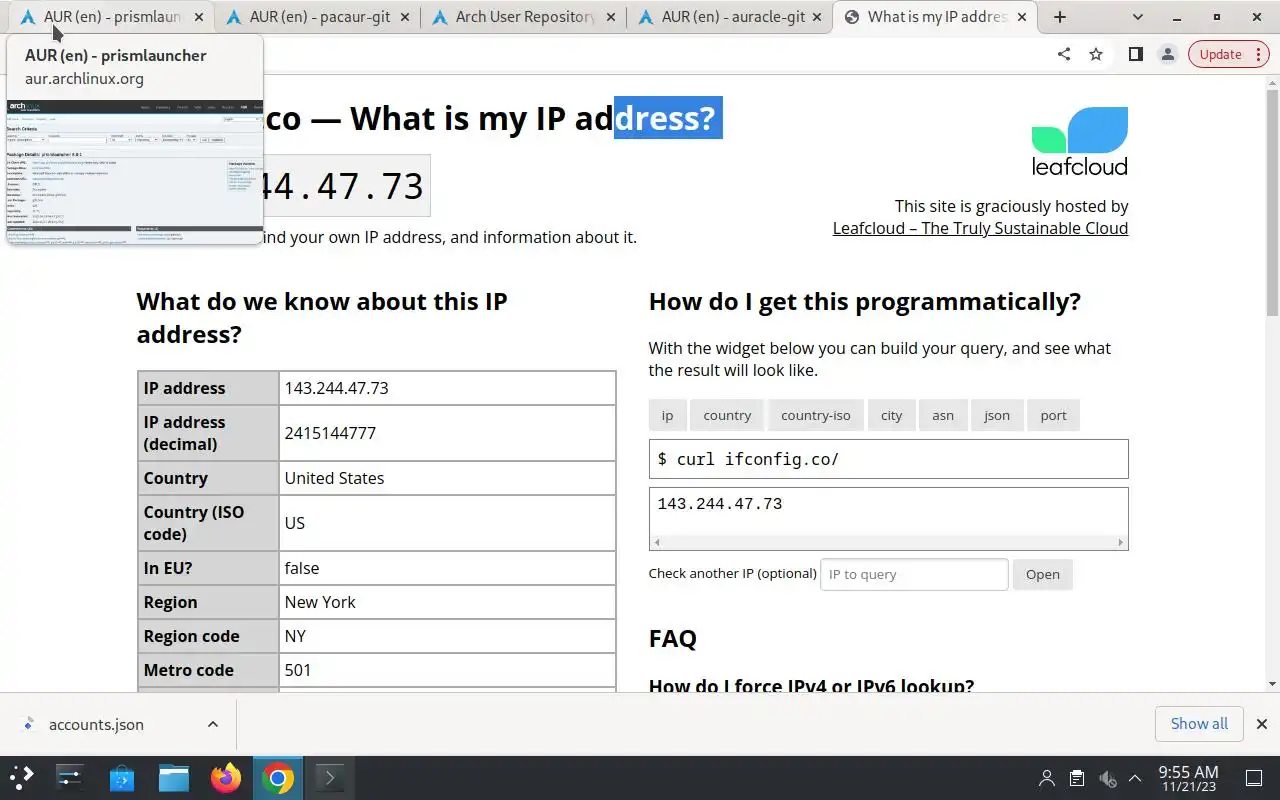Open the Chrome profile avatar menu
Screen dimensions: 1280x800
click(x=1167, y=54)
